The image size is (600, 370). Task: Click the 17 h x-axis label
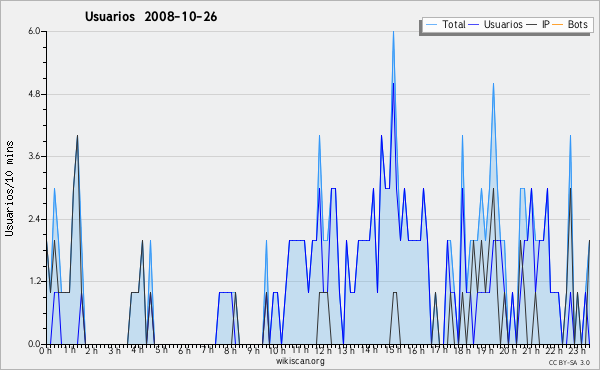point(439,350)
